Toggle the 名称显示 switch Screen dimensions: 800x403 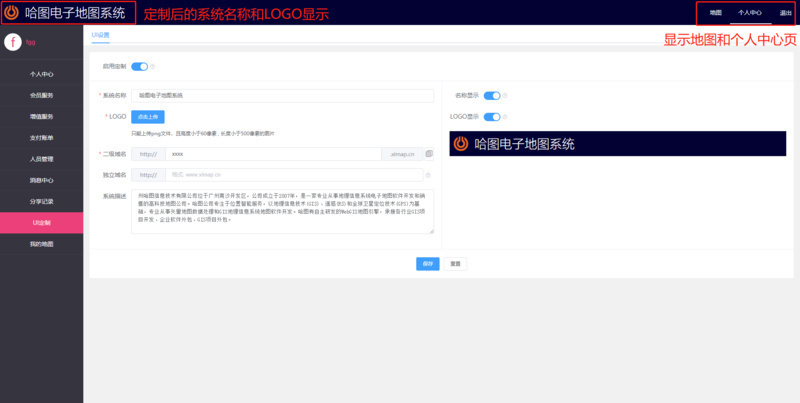coord(492,95)
